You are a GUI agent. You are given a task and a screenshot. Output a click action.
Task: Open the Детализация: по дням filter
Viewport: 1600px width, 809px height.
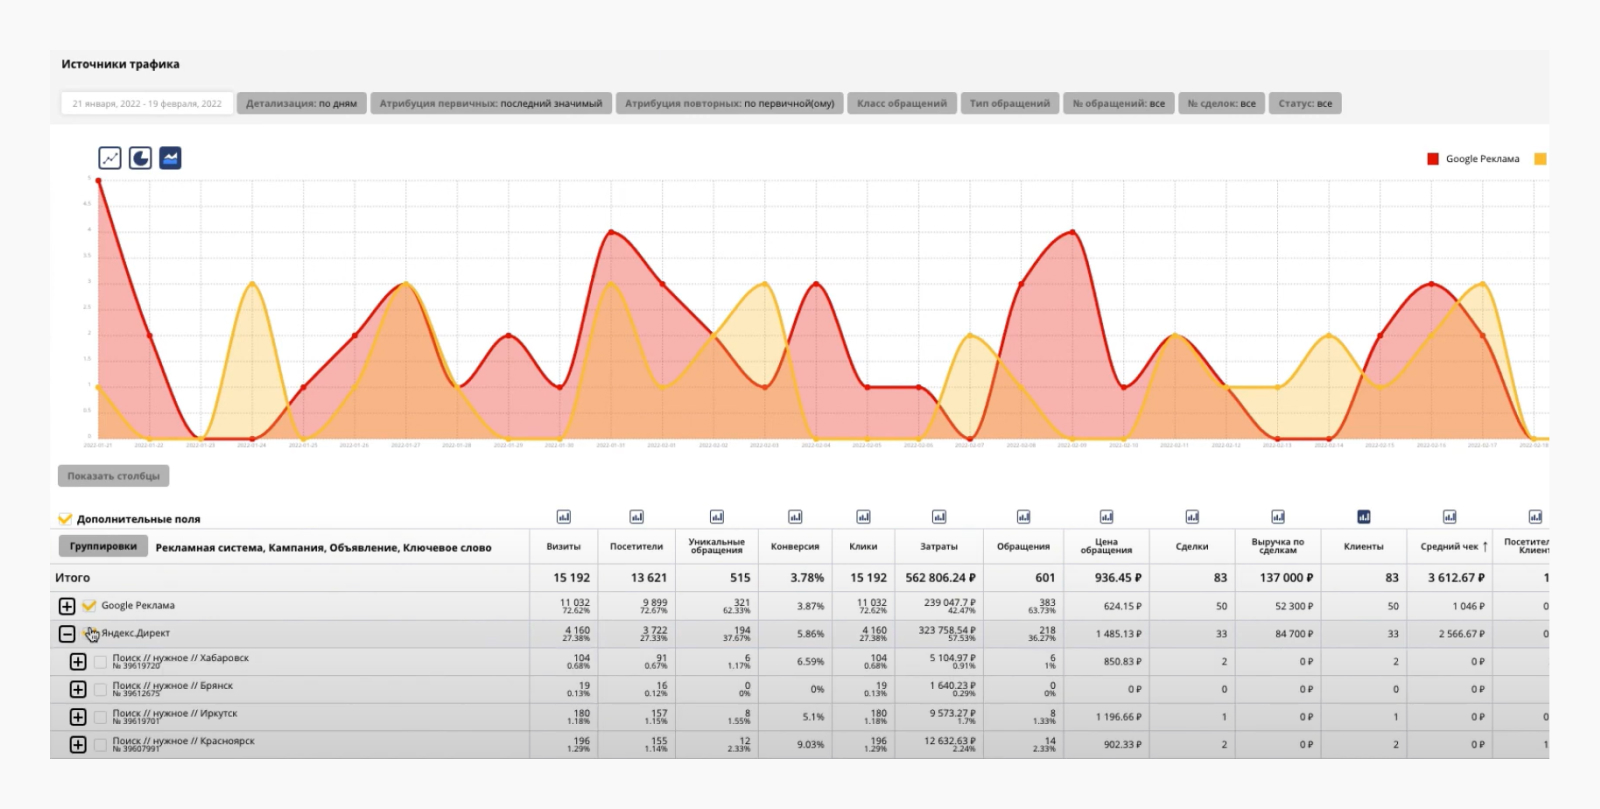(301, 103)
